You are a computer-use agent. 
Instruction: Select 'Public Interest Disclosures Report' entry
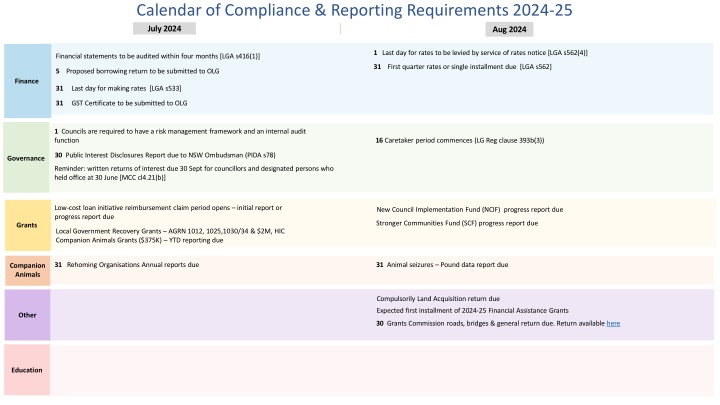click(x=165, y=155)
